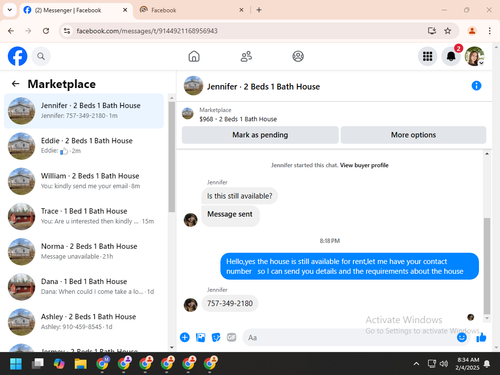
Task: Click the site information icon in address bar
Action: point(67,31)
